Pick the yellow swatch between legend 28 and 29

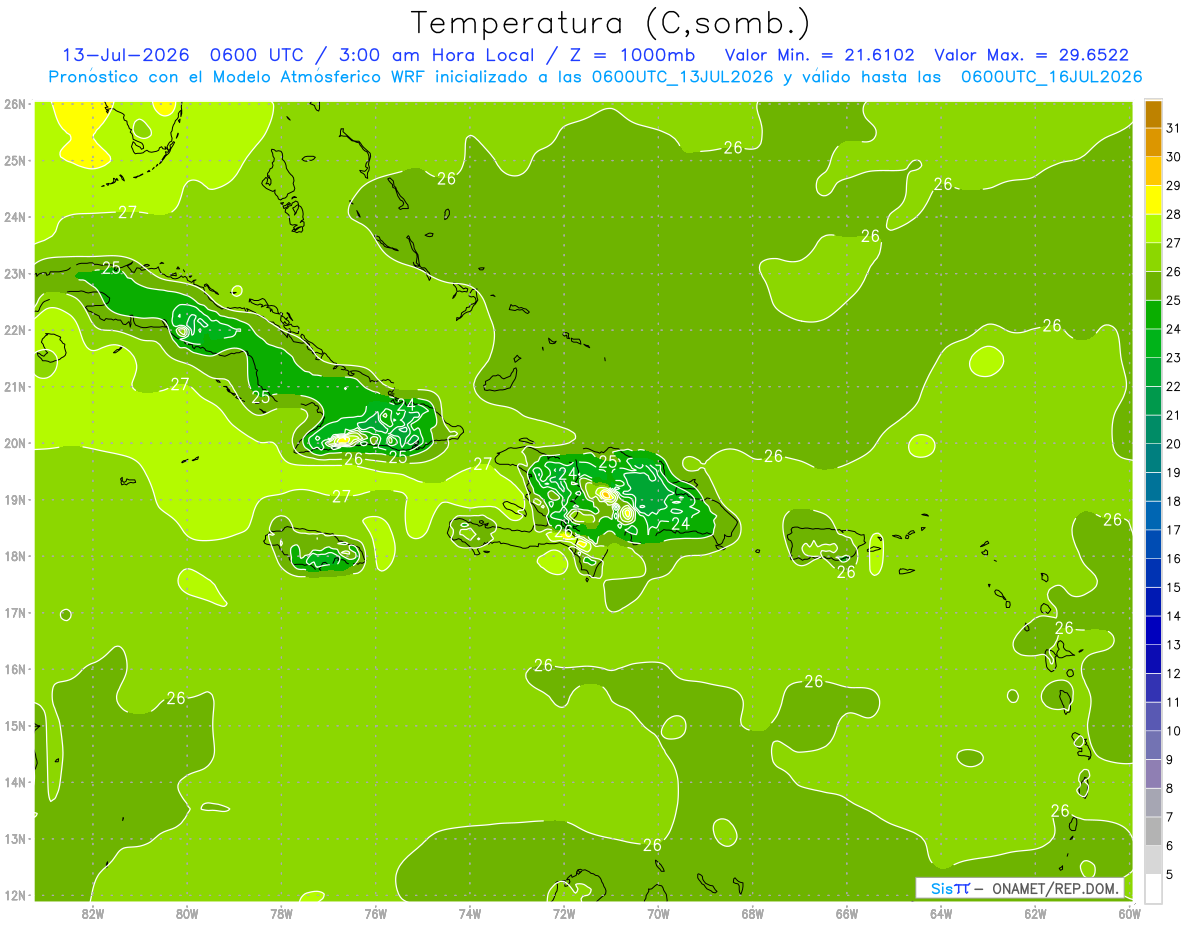tap(1153, 201)
